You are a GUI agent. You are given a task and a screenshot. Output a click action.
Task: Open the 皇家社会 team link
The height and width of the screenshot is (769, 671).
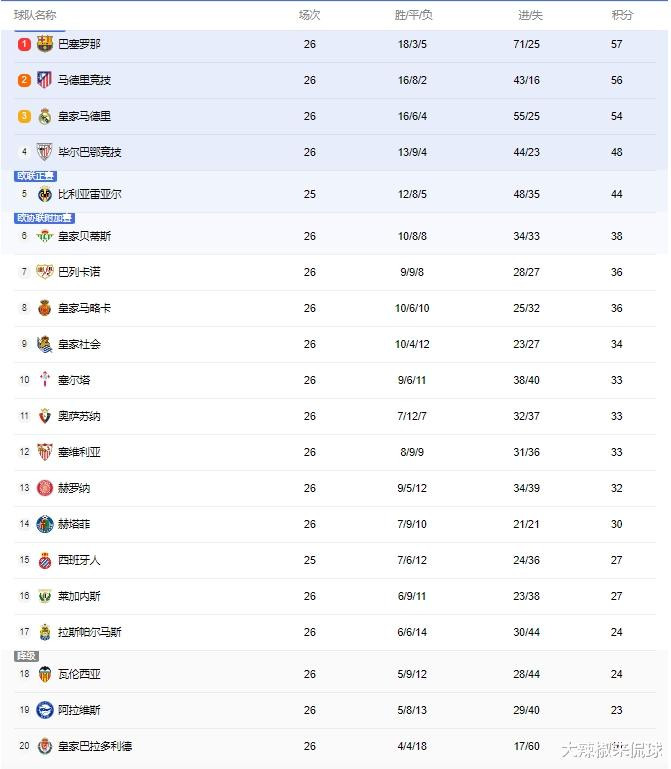79,344
